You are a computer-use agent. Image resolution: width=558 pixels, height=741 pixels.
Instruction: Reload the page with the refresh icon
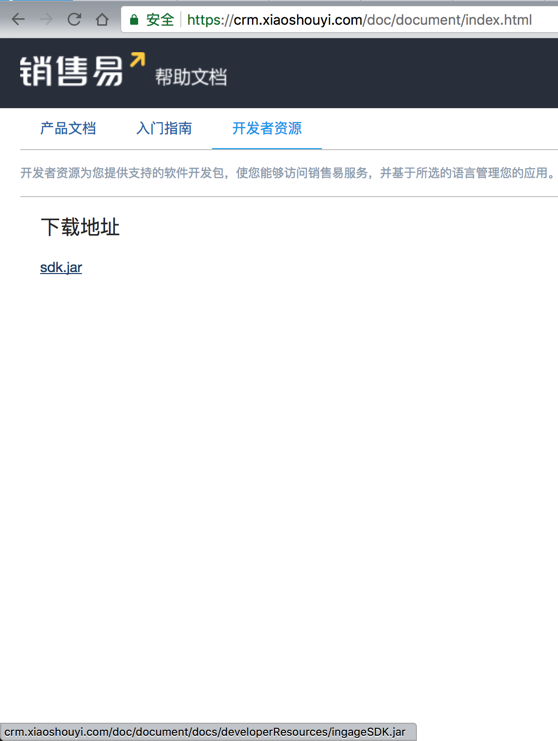point(74,19)
